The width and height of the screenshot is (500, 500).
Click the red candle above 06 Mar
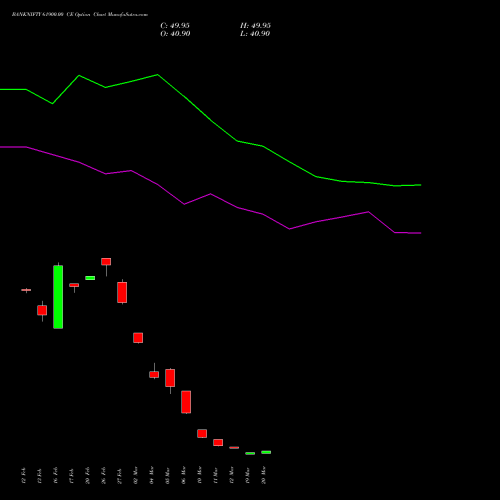pos(186,402)
